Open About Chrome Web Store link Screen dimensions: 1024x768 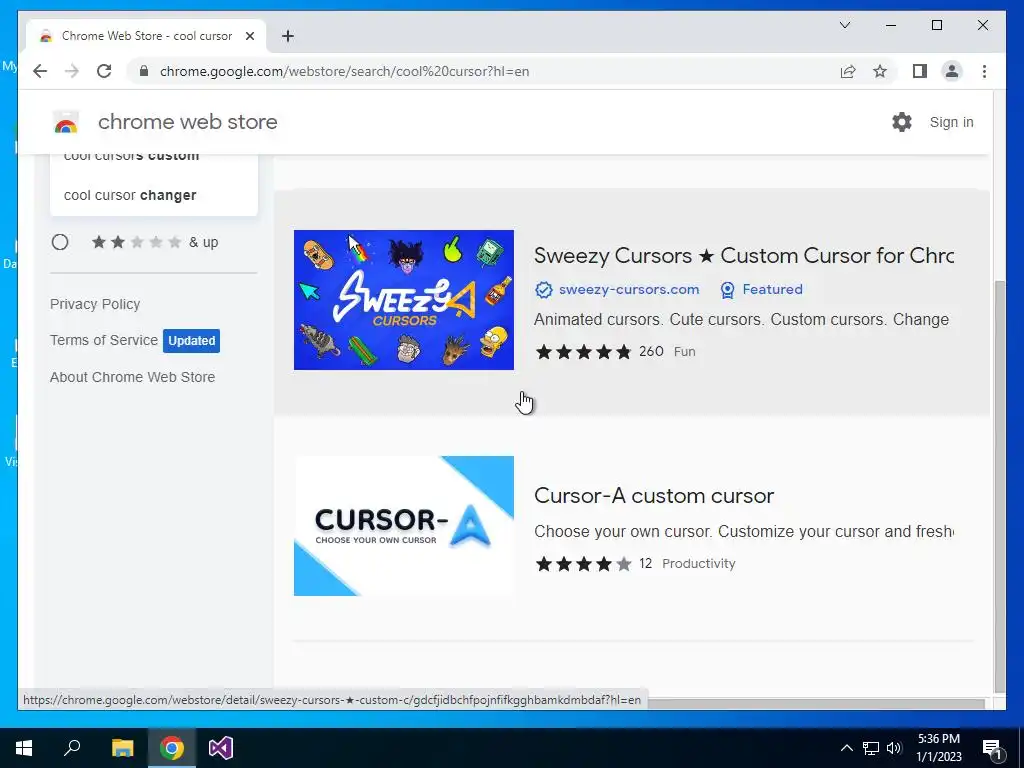pos(133,377)
